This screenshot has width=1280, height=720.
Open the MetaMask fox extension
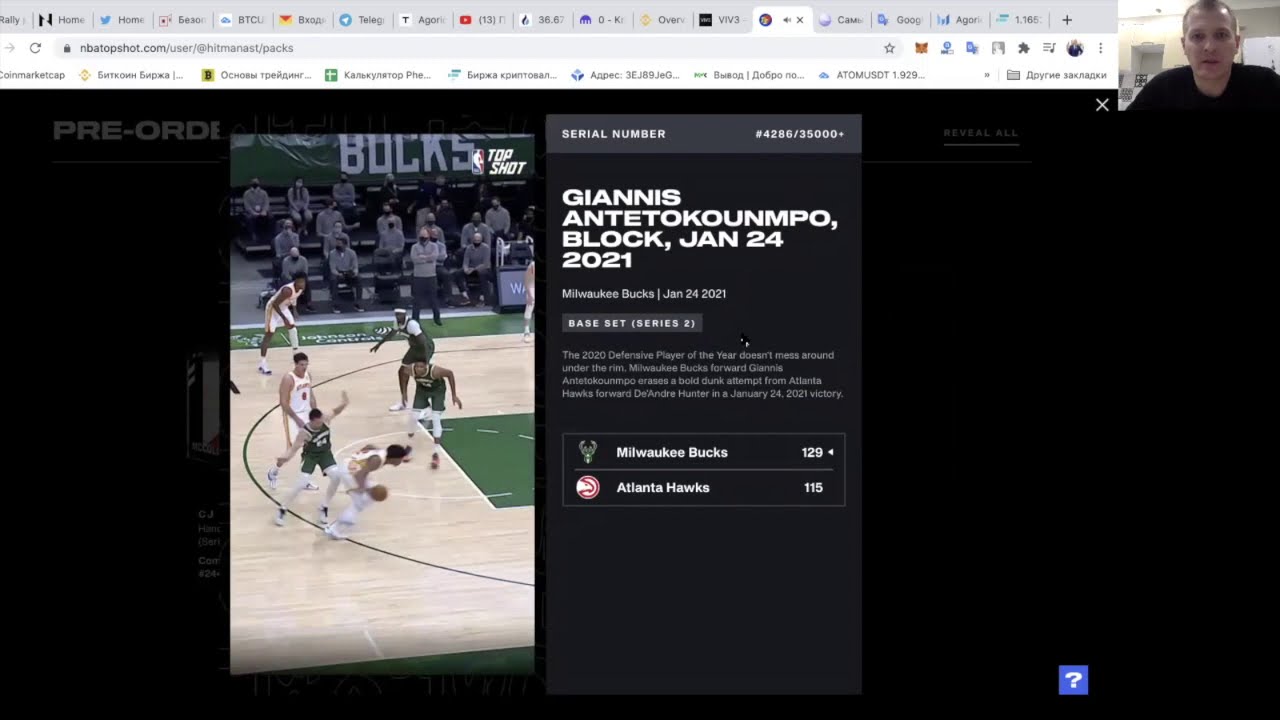tap(921, 48)
